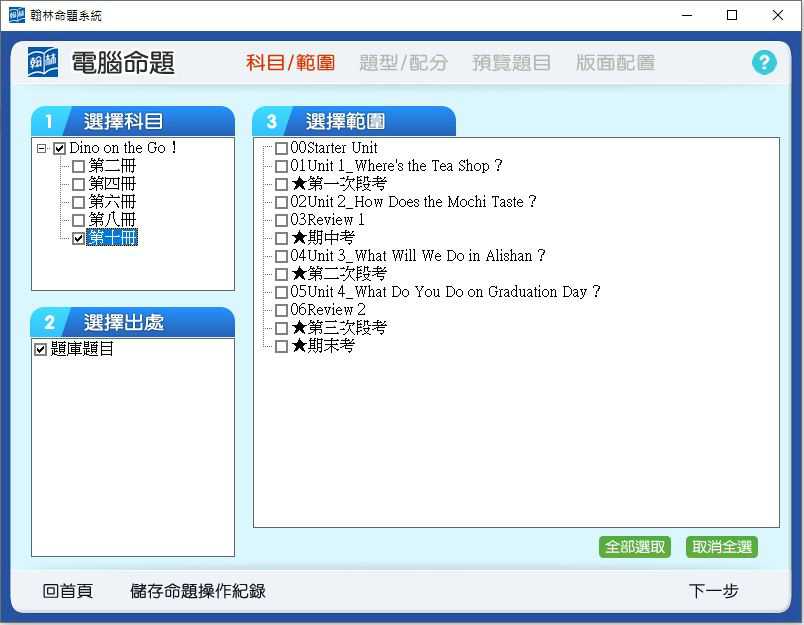The width and height of the screenshot is (804, 625).
Task: Check 04Unit 3_What Will We Do in Alishan box
Action: click(x=282, y=256)
